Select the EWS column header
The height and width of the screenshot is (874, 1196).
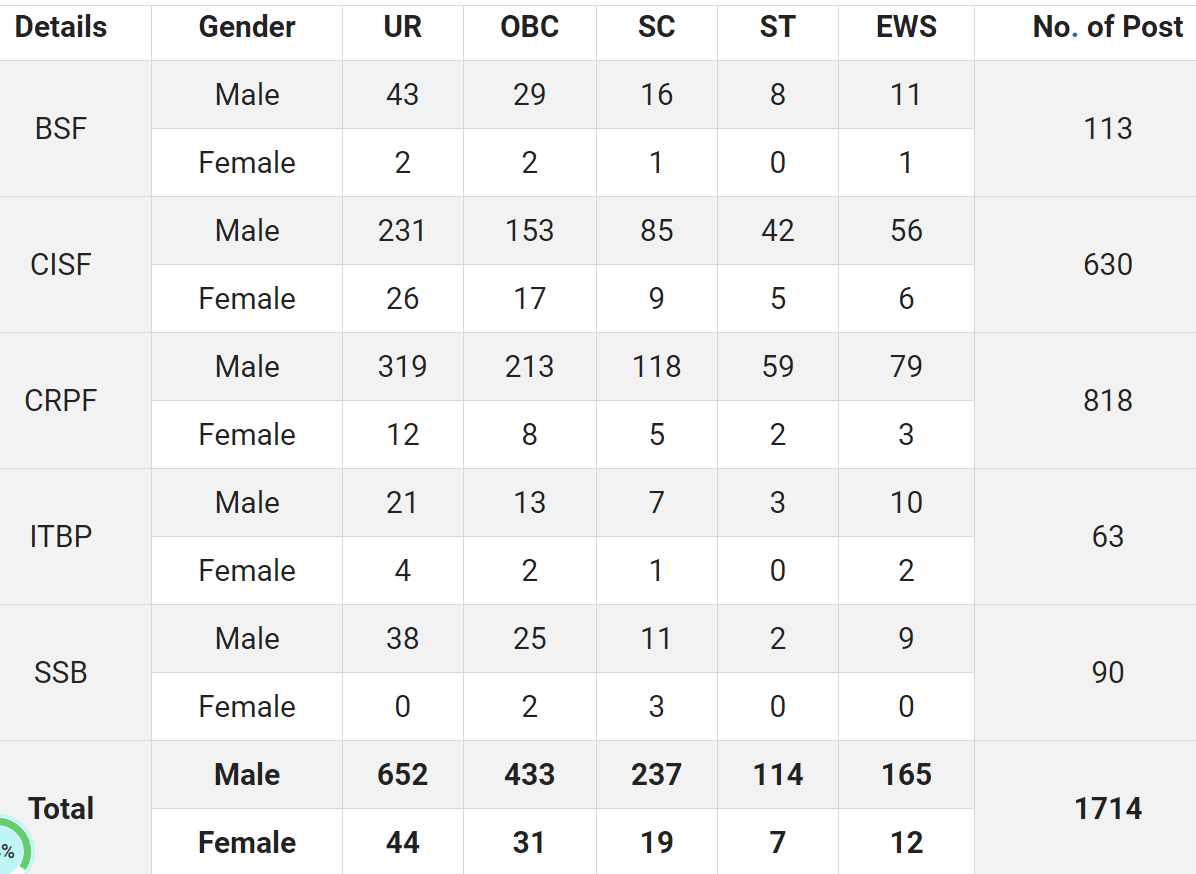point(906,27)
